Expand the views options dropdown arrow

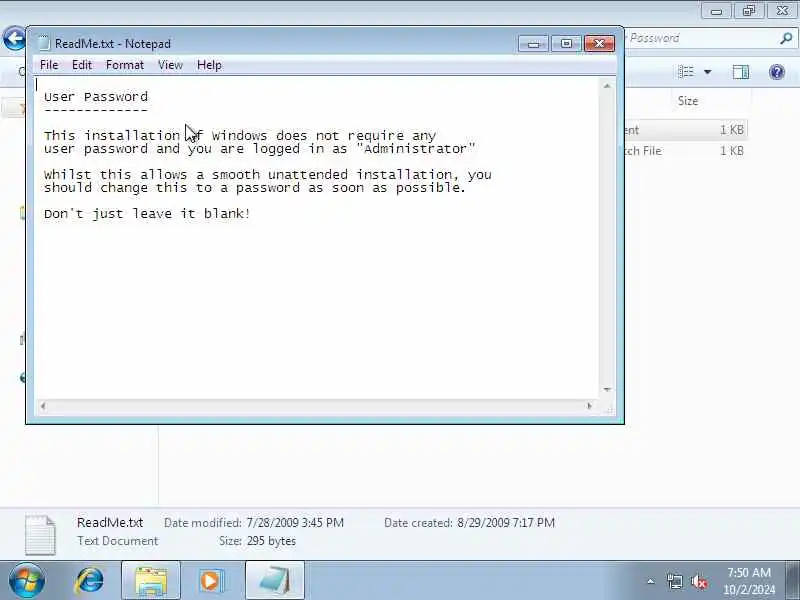708,72
